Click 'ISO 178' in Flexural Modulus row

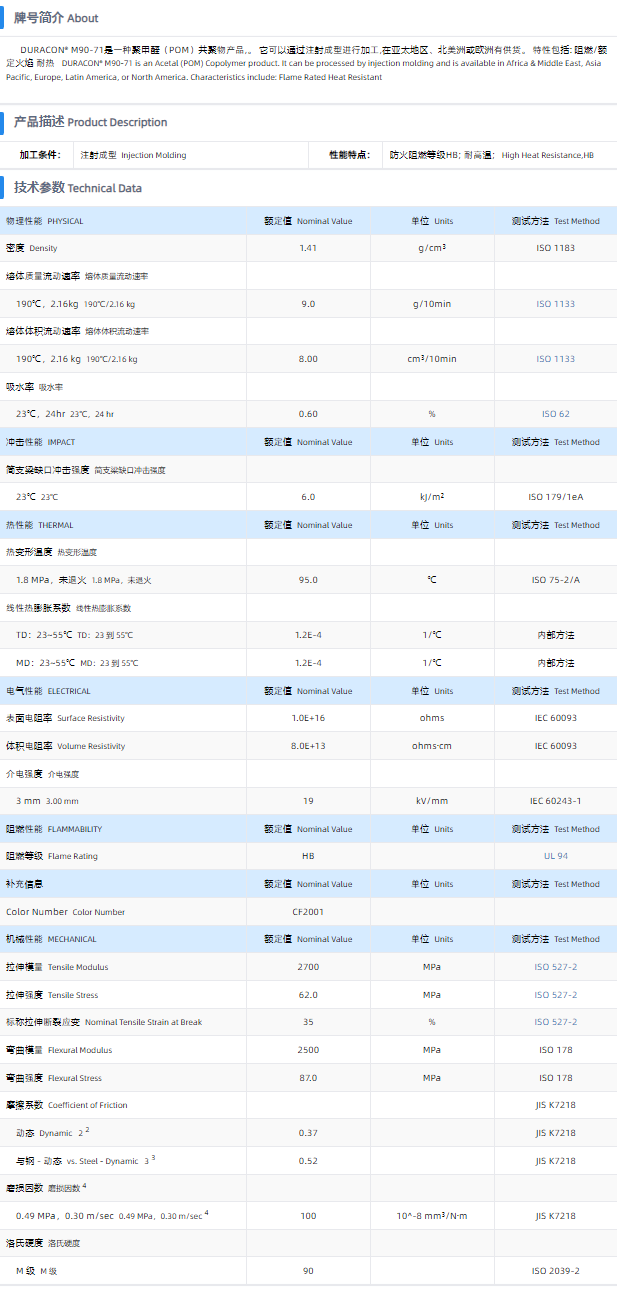(555, 1050)
